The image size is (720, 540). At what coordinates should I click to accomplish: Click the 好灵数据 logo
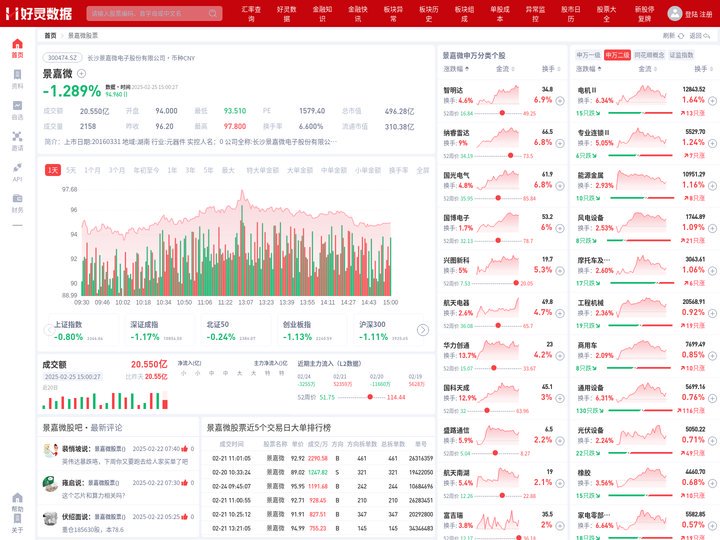(x=39, y=13)
